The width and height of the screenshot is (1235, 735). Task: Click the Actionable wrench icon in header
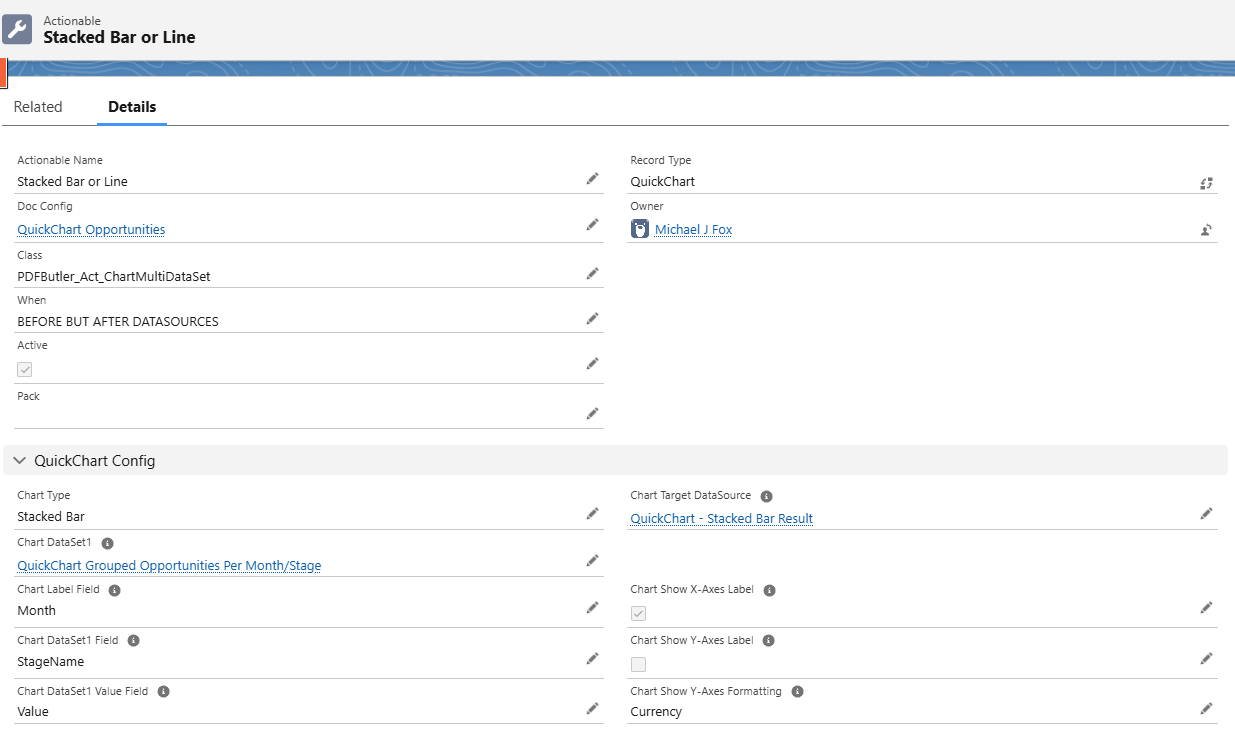18,30
